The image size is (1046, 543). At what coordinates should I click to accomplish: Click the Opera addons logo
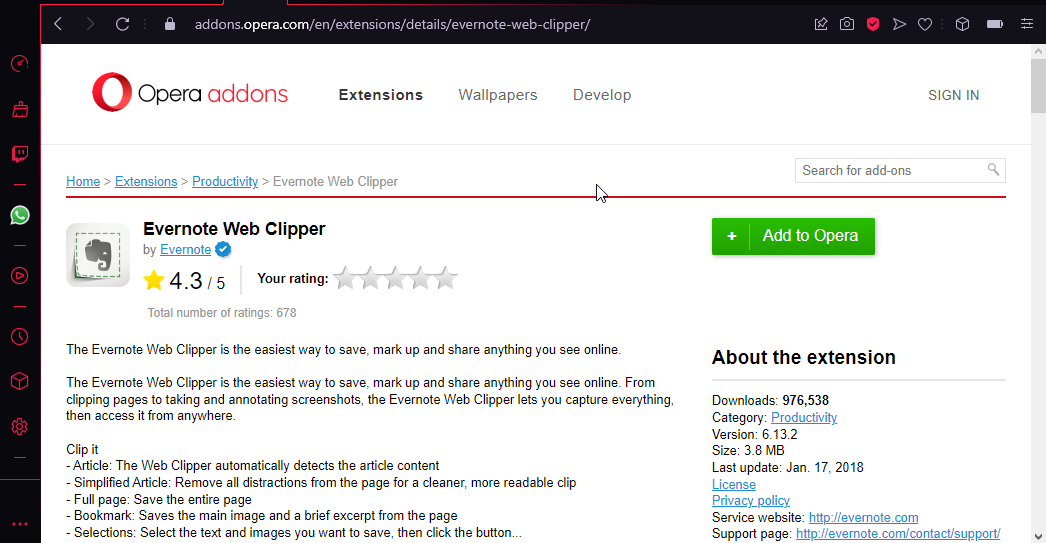coord(189,92)
